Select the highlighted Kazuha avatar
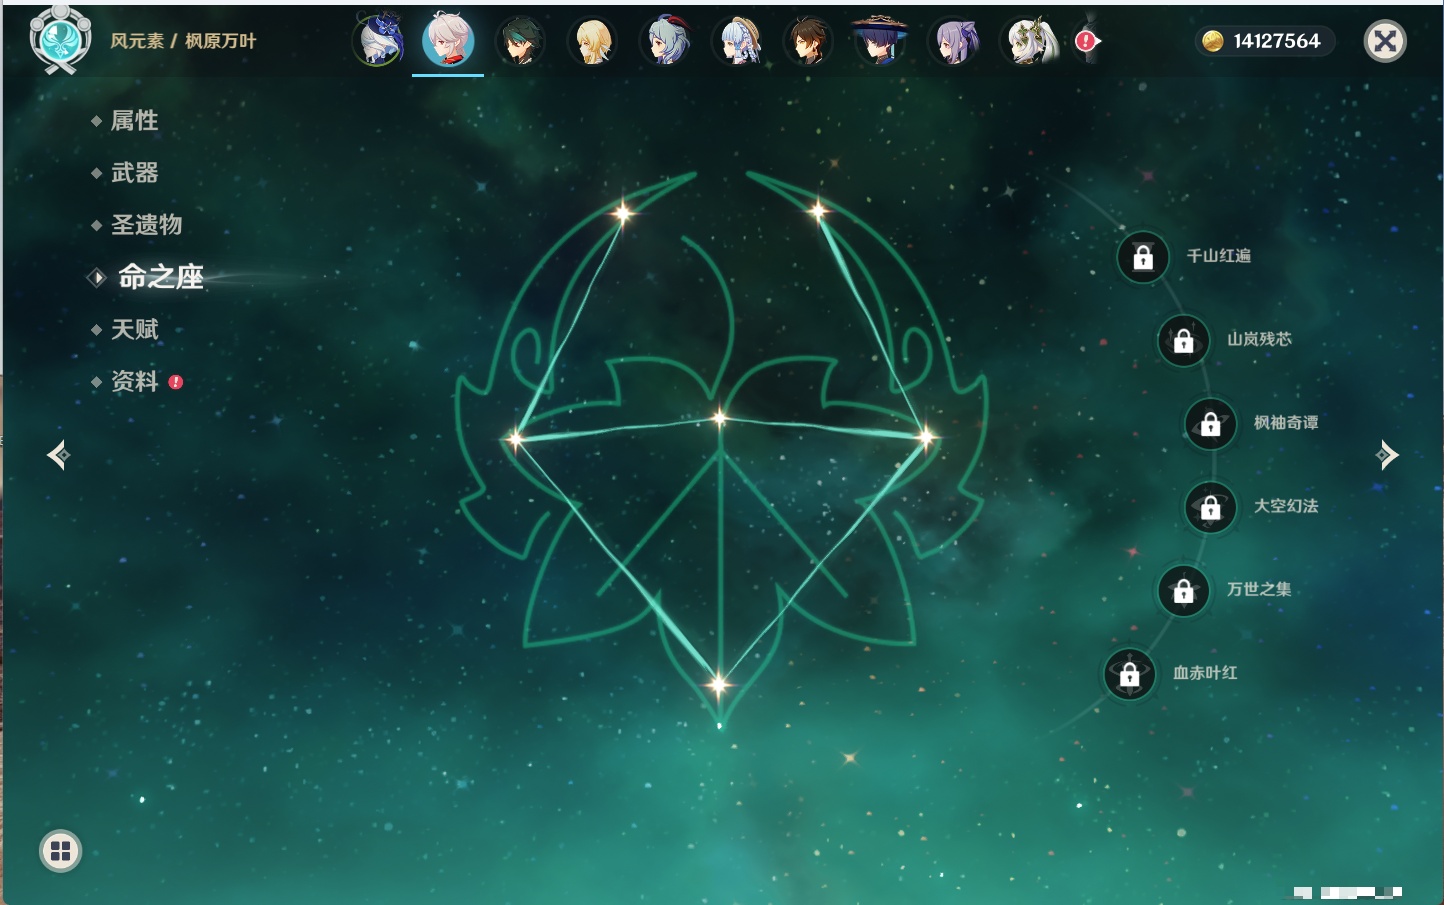This screenshot has height=905, width=1444. pos(448,40)
